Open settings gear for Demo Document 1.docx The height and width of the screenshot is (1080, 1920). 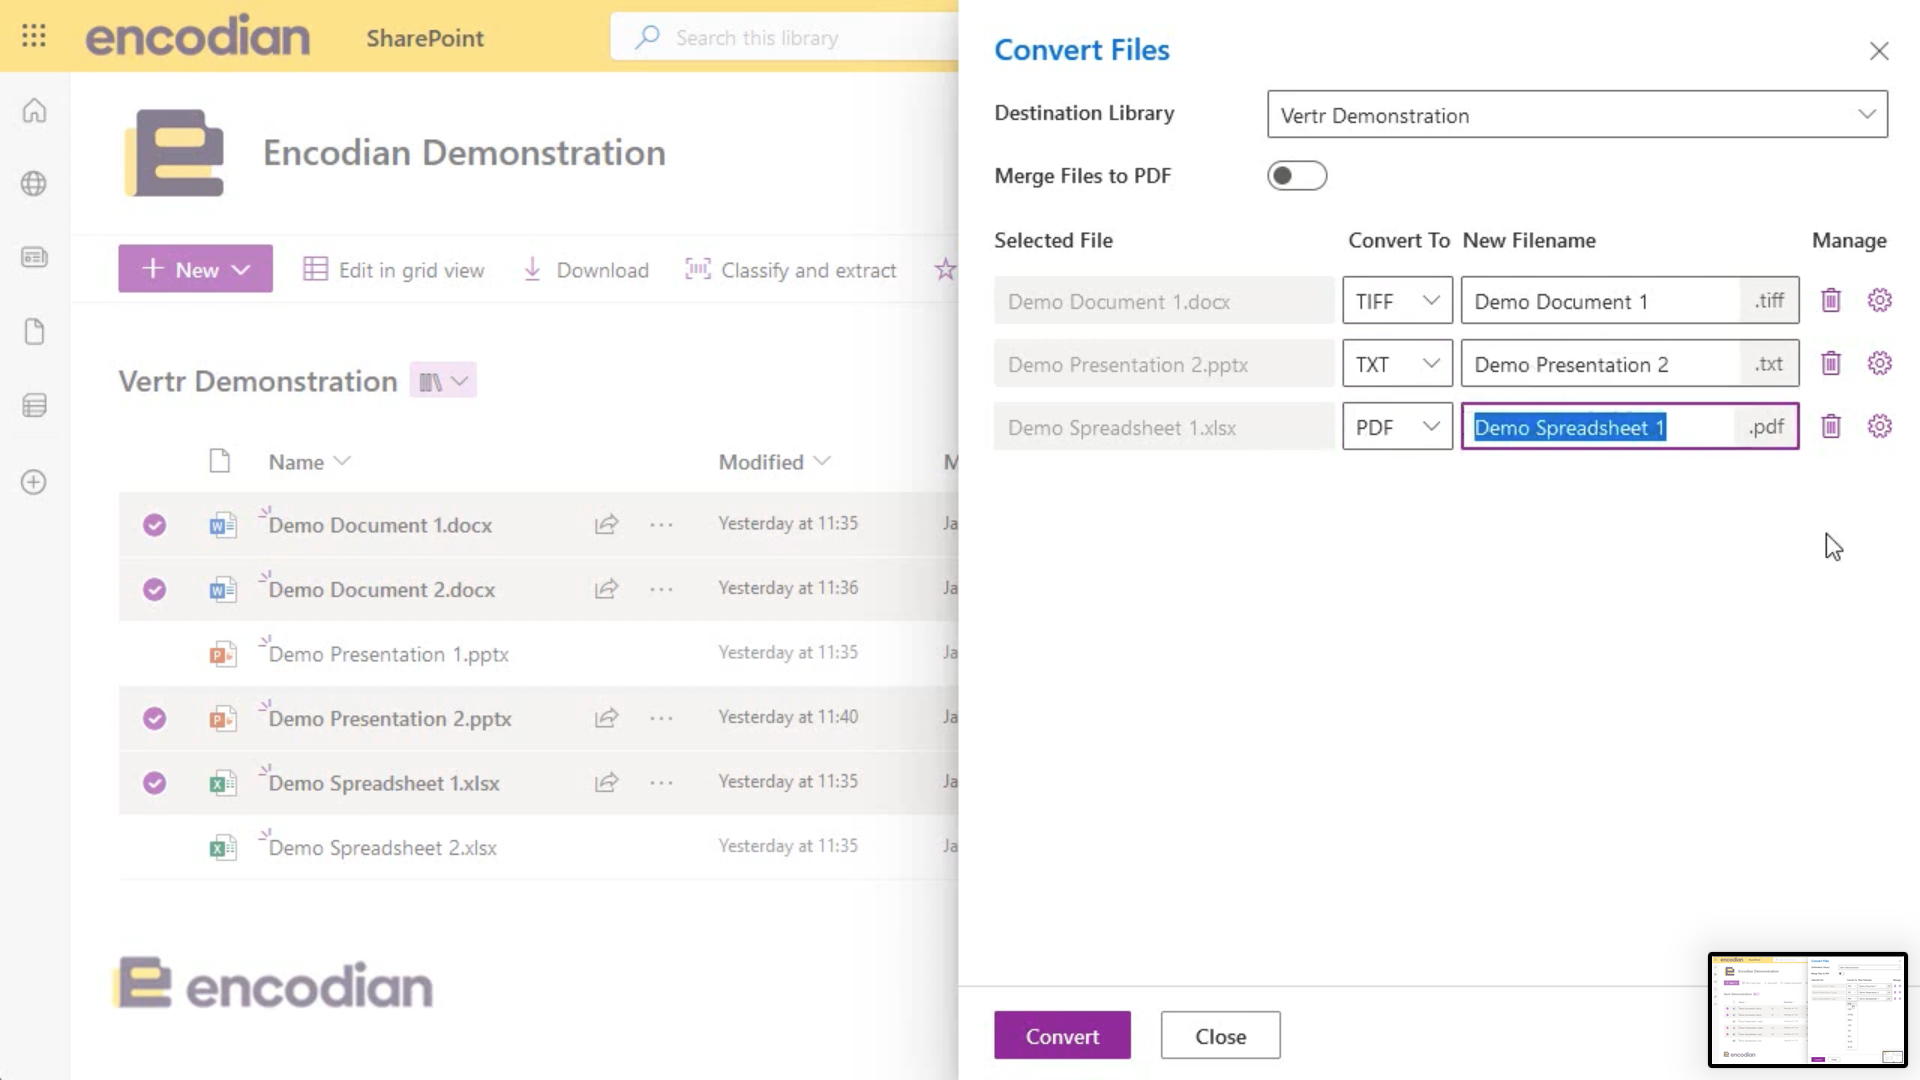point(1880,300)
